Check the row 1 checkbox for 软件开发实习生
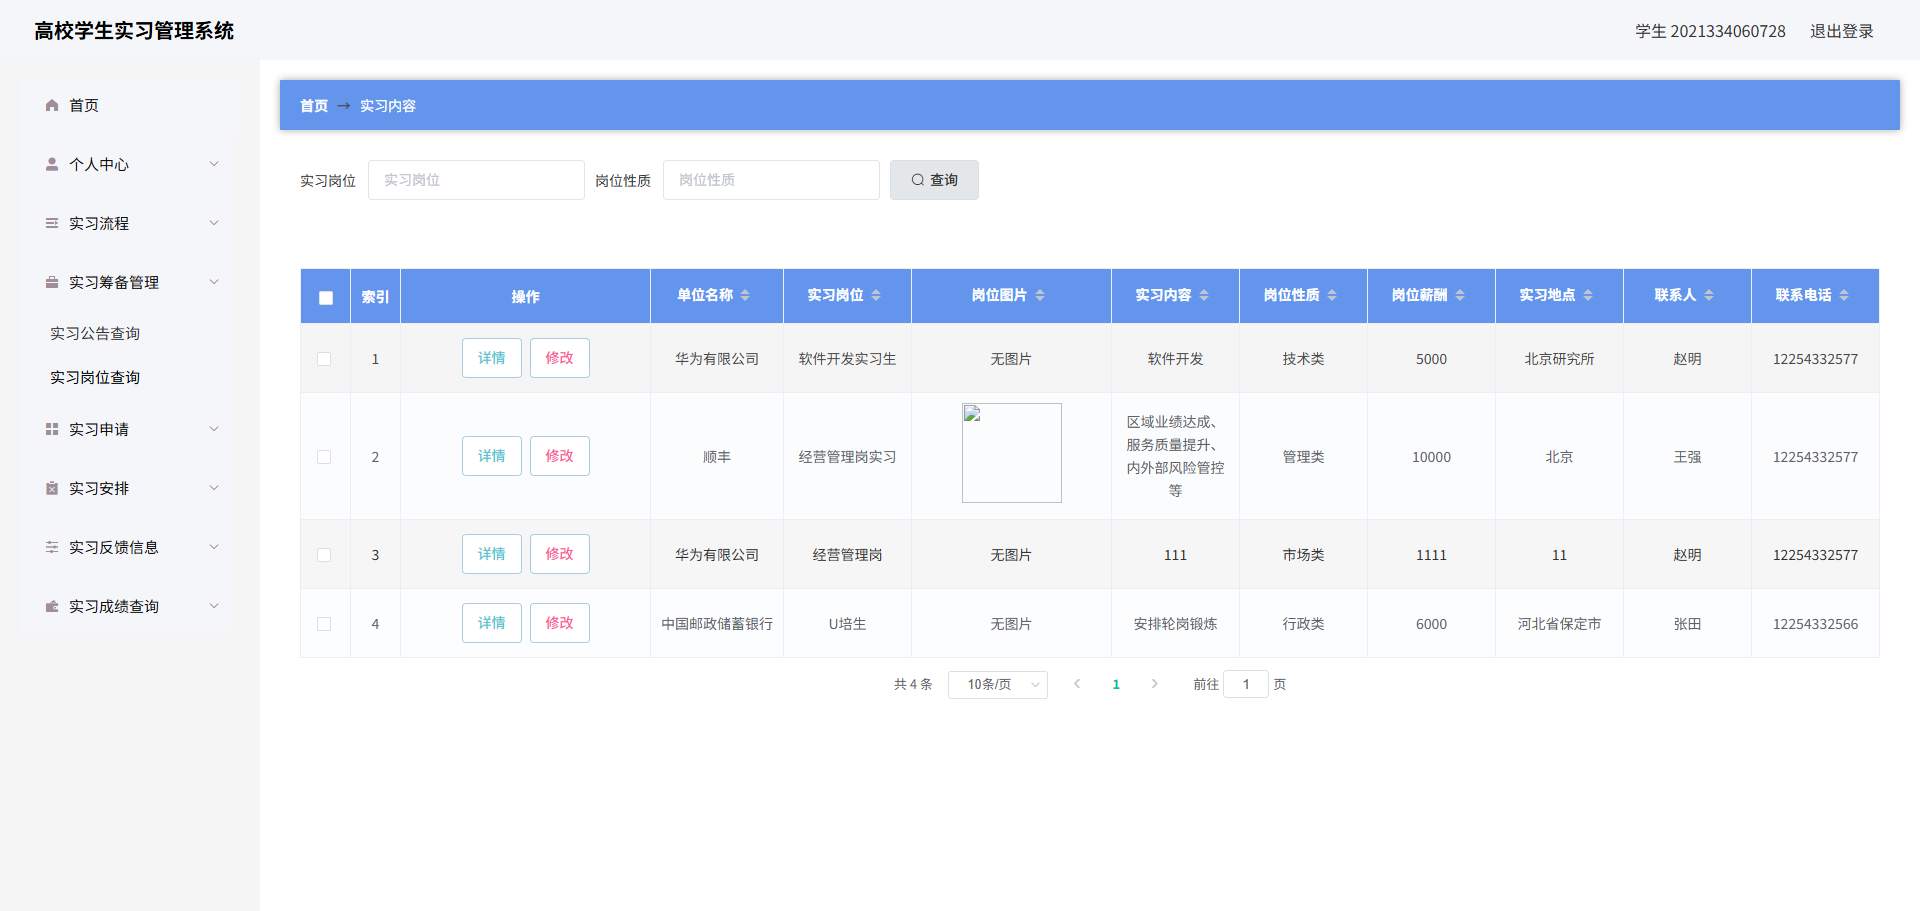Viewport: 1920px width, 911px height. [324, 359]
